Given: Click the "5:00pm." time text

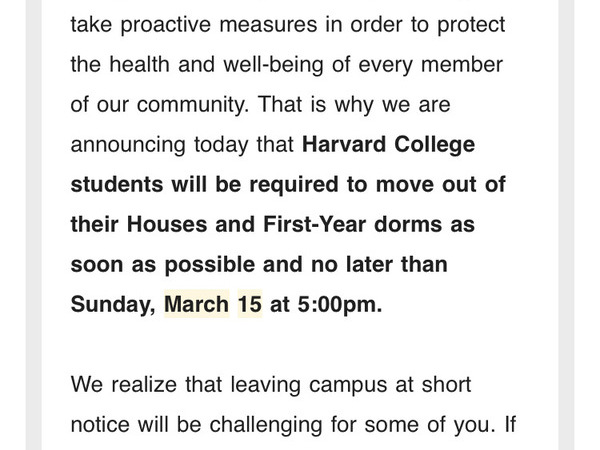Looking at the screenshot, I should point(339,304).
